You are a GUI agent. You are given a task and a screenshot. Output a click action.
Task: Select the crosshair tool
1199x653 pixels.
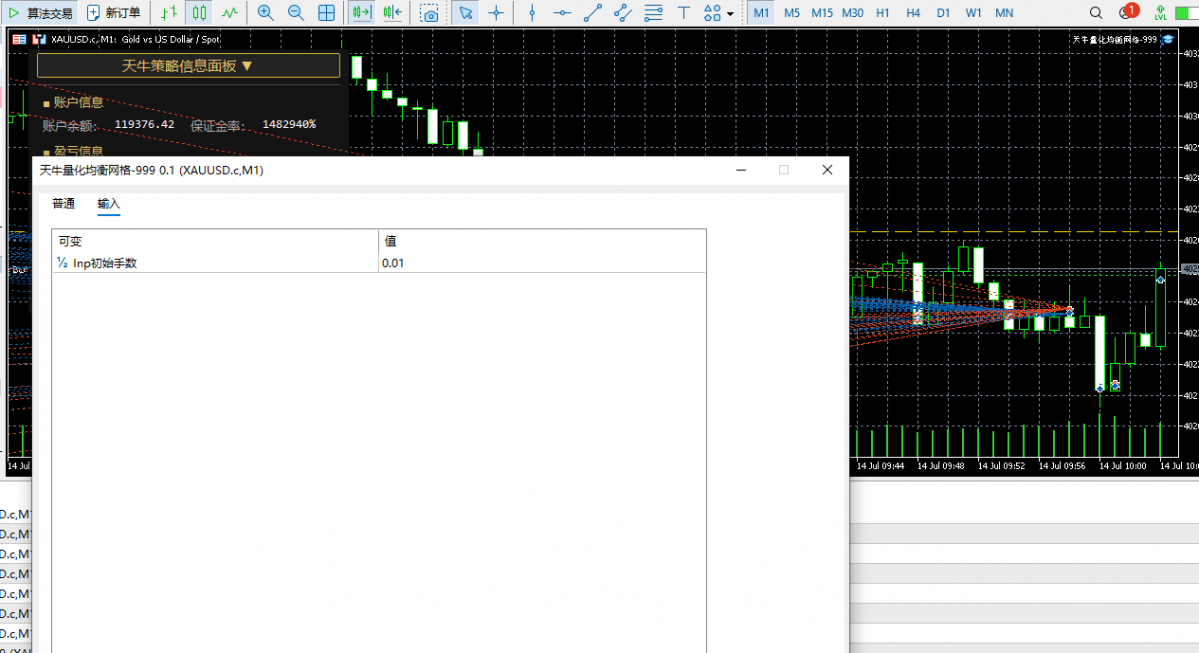point(496,13)
